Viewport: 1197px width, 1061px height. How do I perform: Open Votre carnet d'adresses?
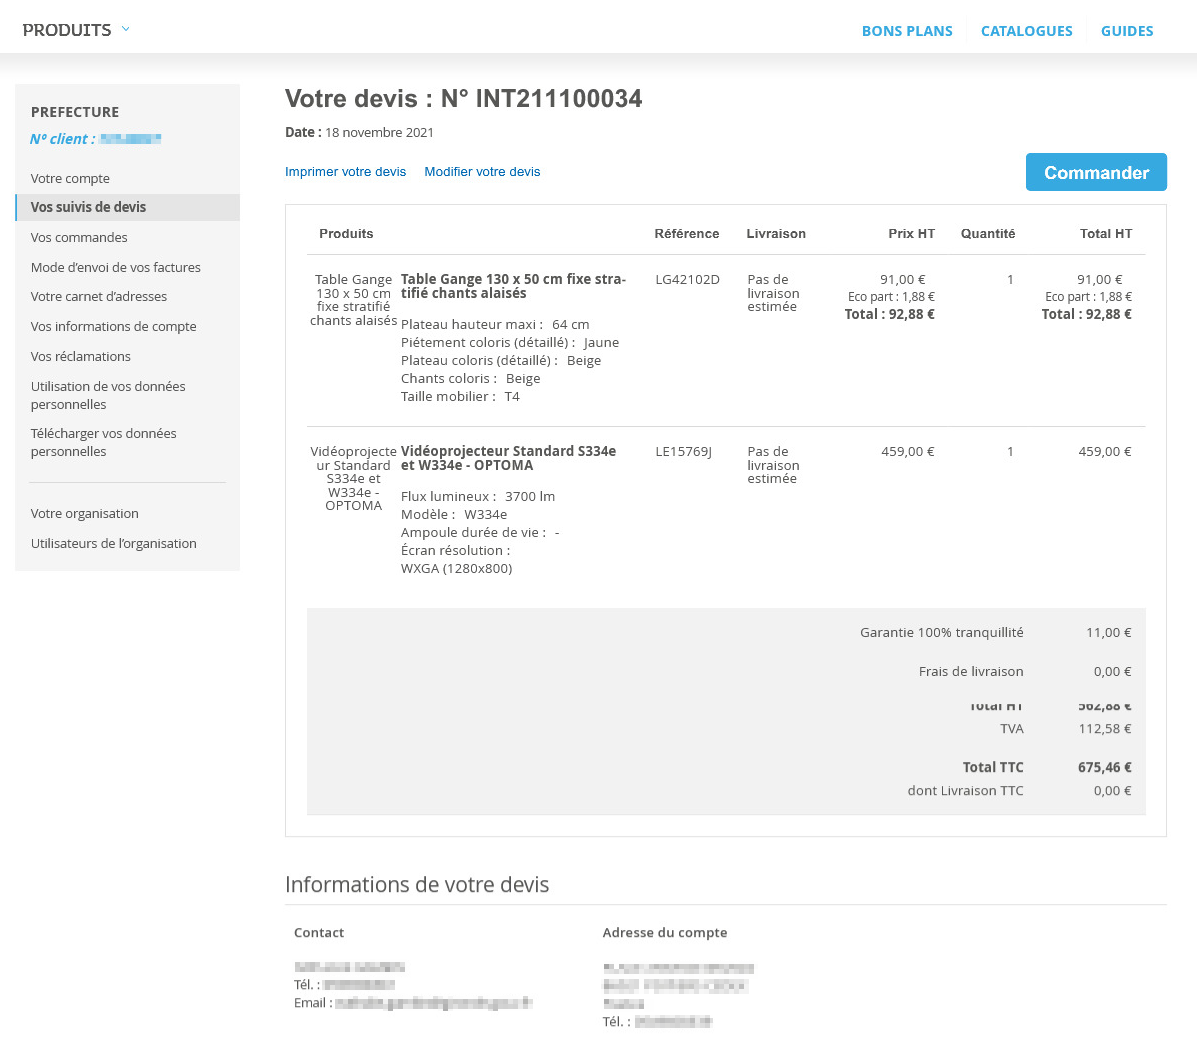[98, 296]
